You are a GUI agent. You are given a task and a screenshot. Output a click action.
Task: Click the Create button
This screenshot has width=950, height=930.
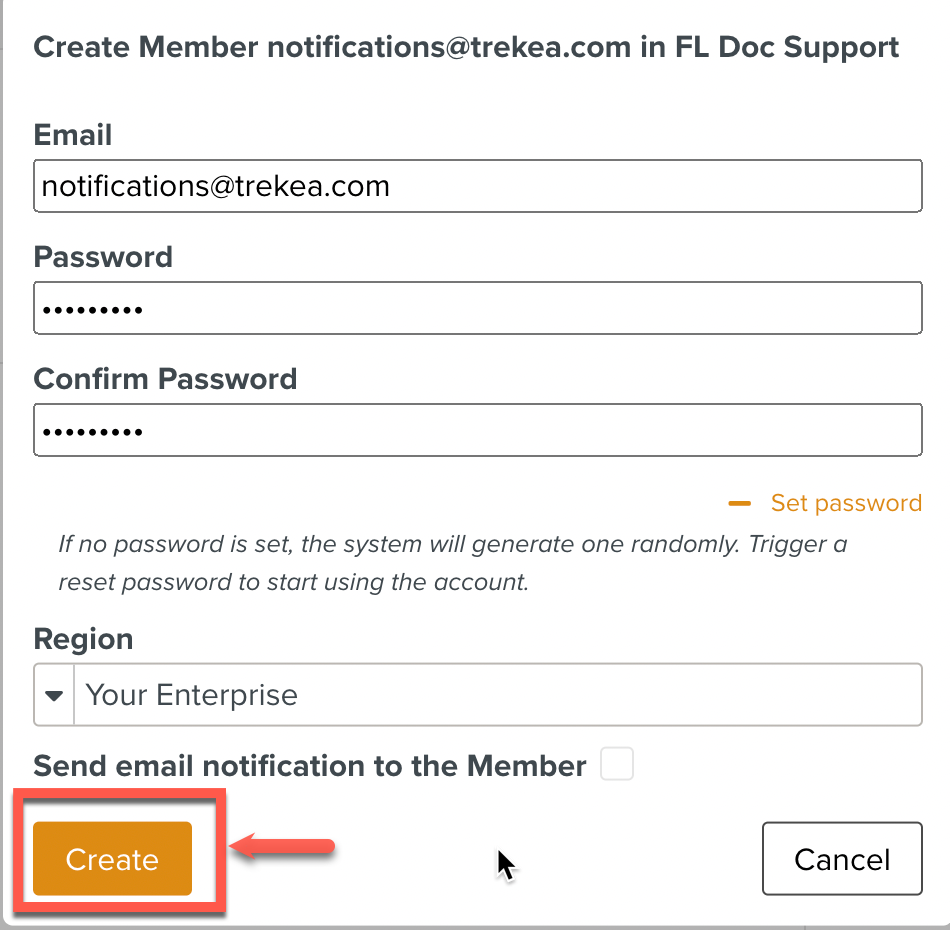(113, 859)
